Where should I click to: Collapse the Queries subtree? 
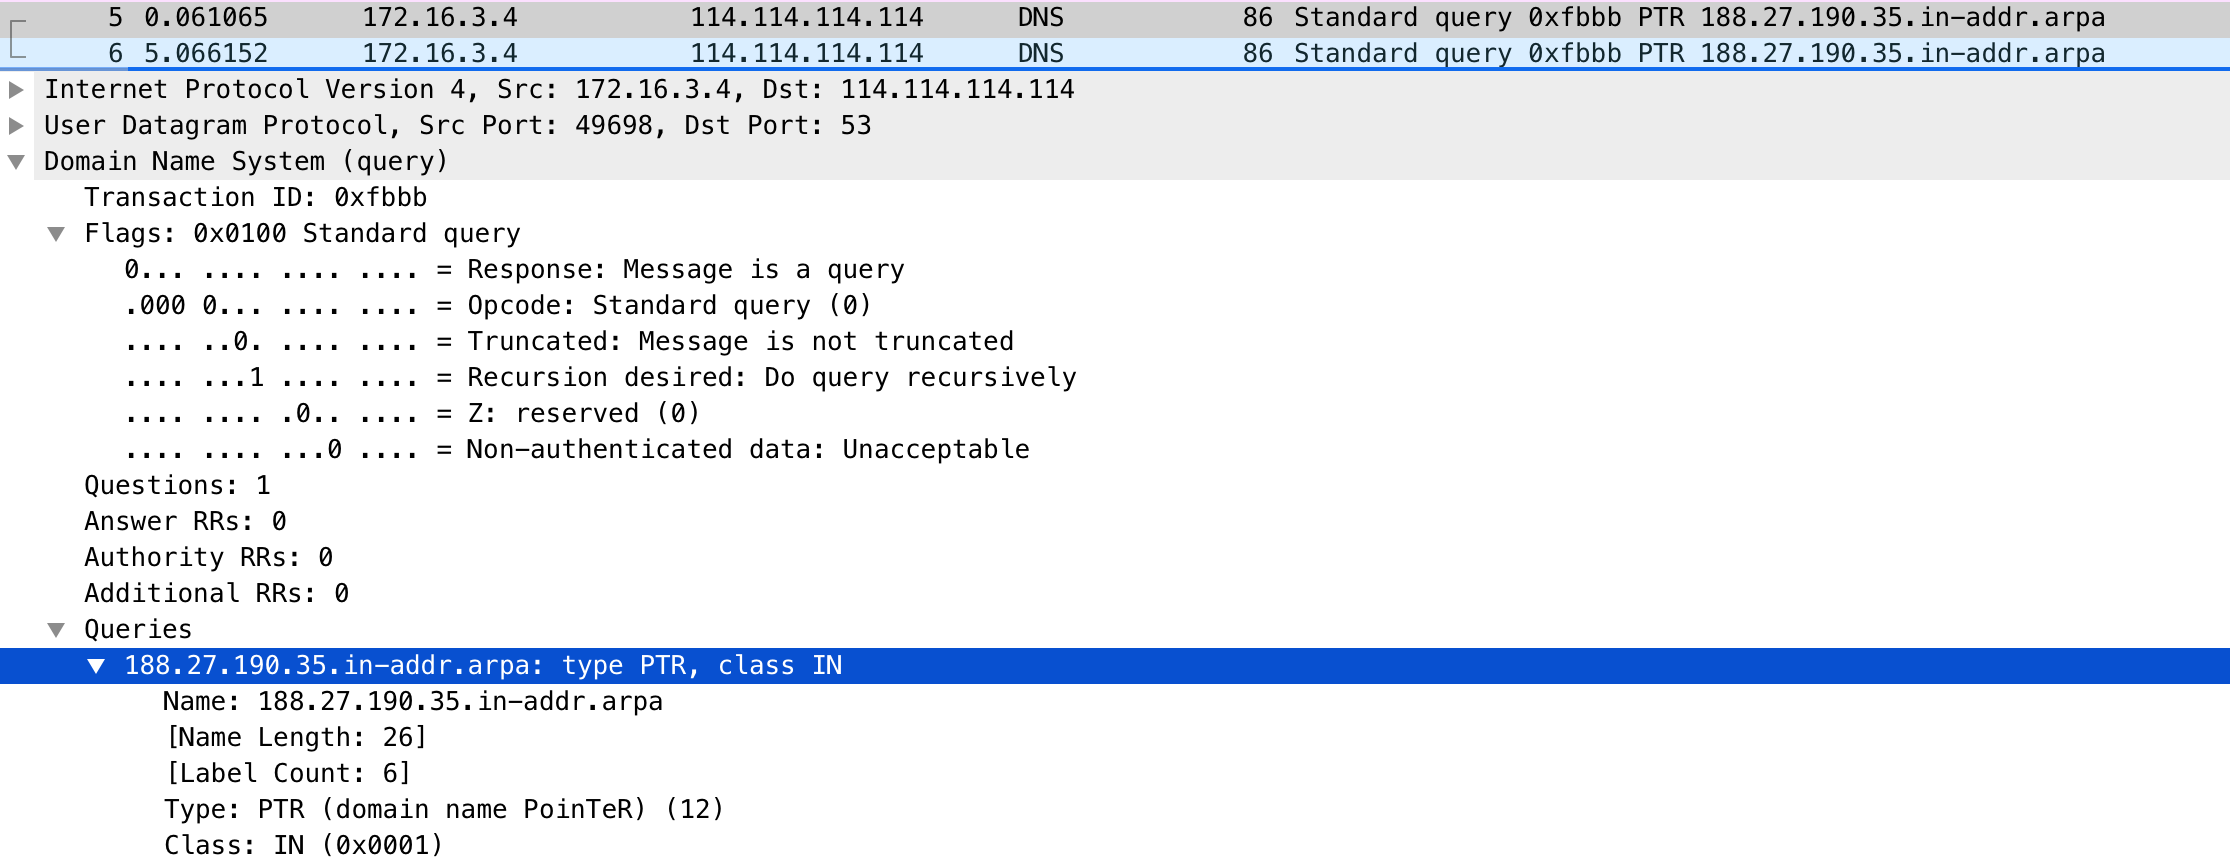[x=56, y=630]
